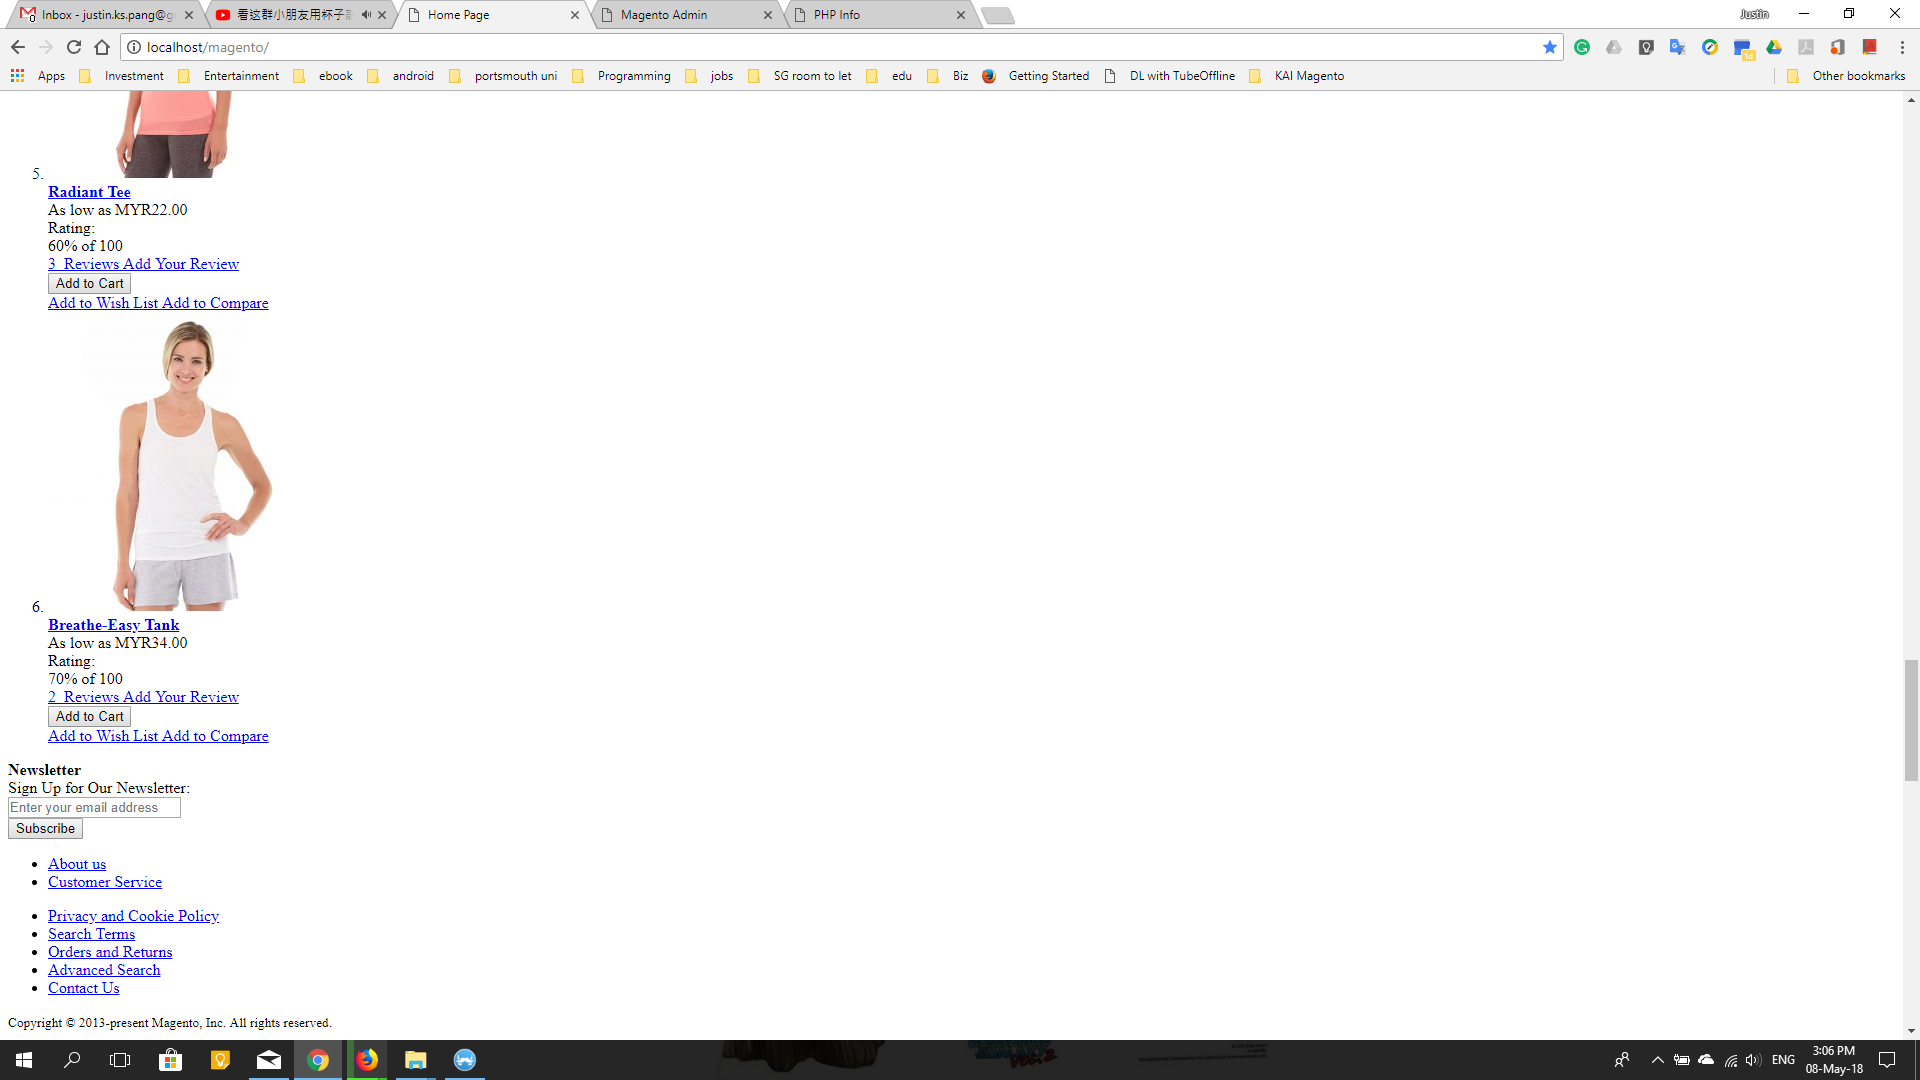Open the Programming bookmarks folder
This screenshot has width=1920, height=1080.
click(622, 76)
